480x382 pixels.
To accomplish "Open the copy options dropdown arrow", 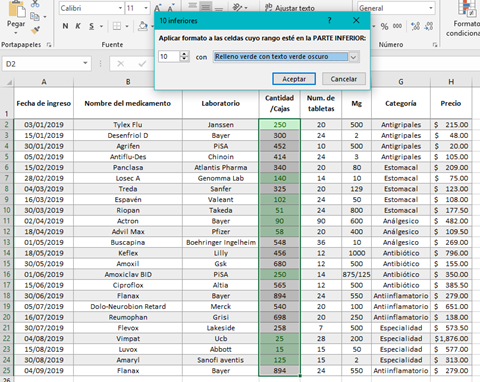I will tap(45, 16).
